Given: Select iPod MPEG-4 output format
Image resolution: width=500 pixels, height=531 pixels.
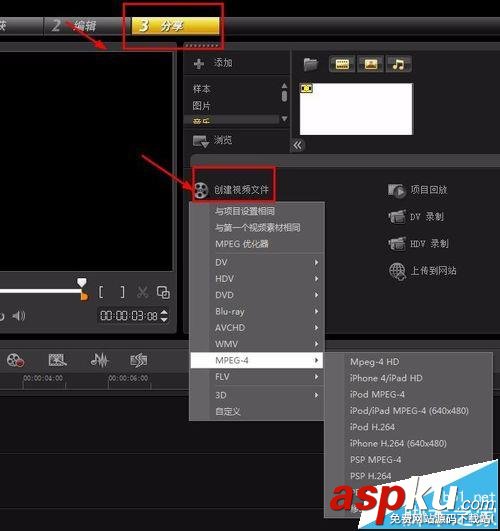Looking at the screenshot, I should [408, 395].
